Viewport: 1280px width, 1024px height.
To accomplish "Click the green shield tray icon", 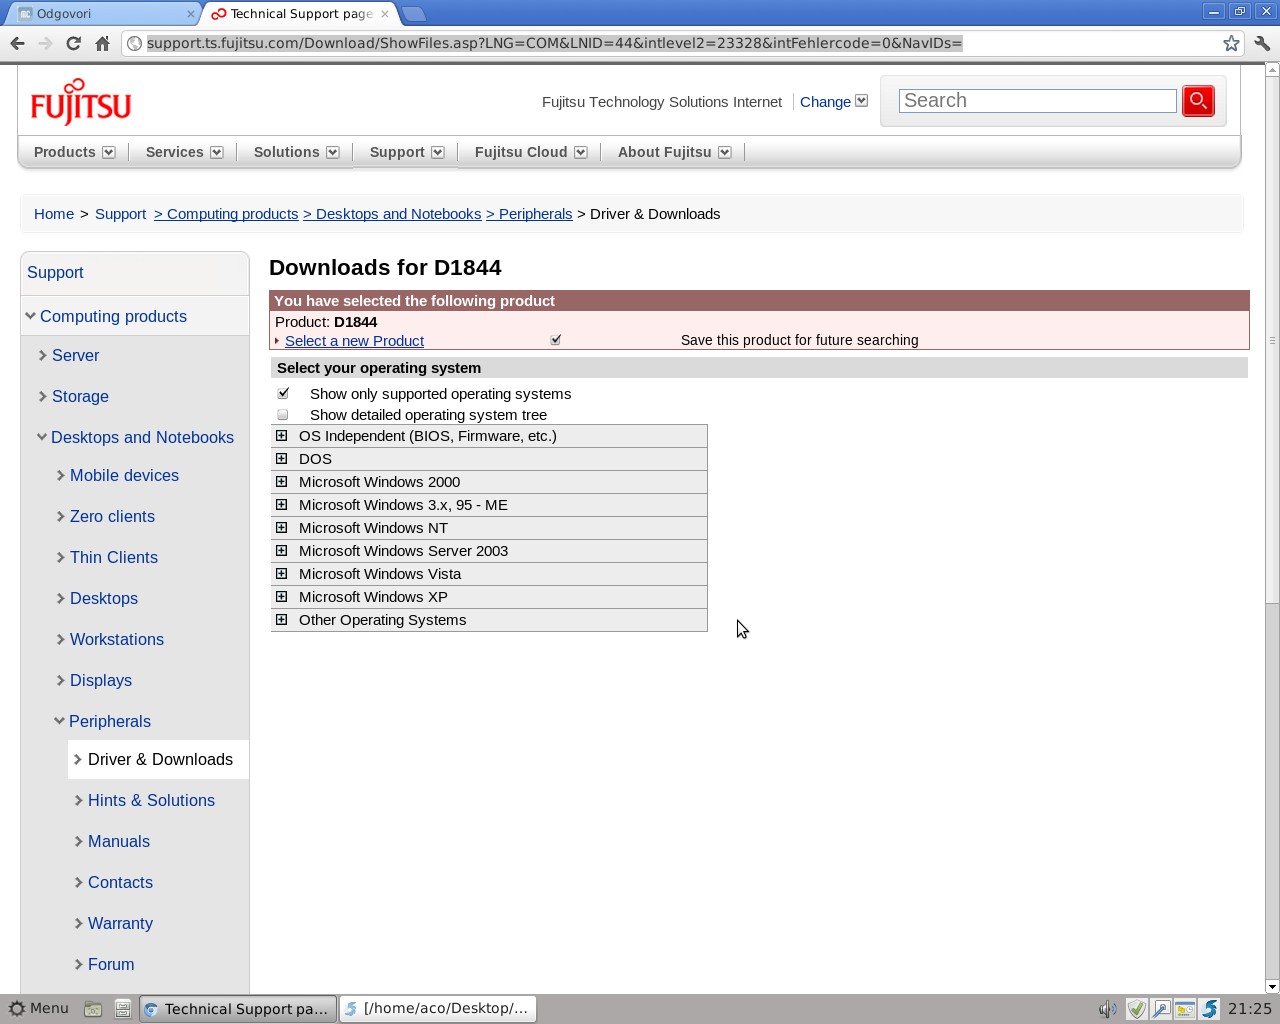I will coord(1136,1009).
